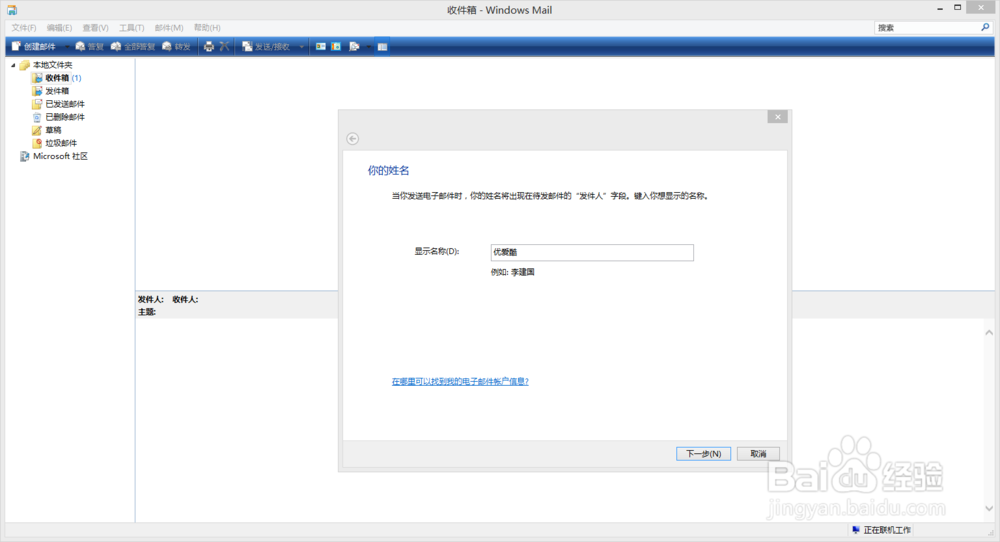The image size is (1000, 542).
Task: Select the 垃圾邮件 (Junk Mail) folder
Action: coord(61,143)
